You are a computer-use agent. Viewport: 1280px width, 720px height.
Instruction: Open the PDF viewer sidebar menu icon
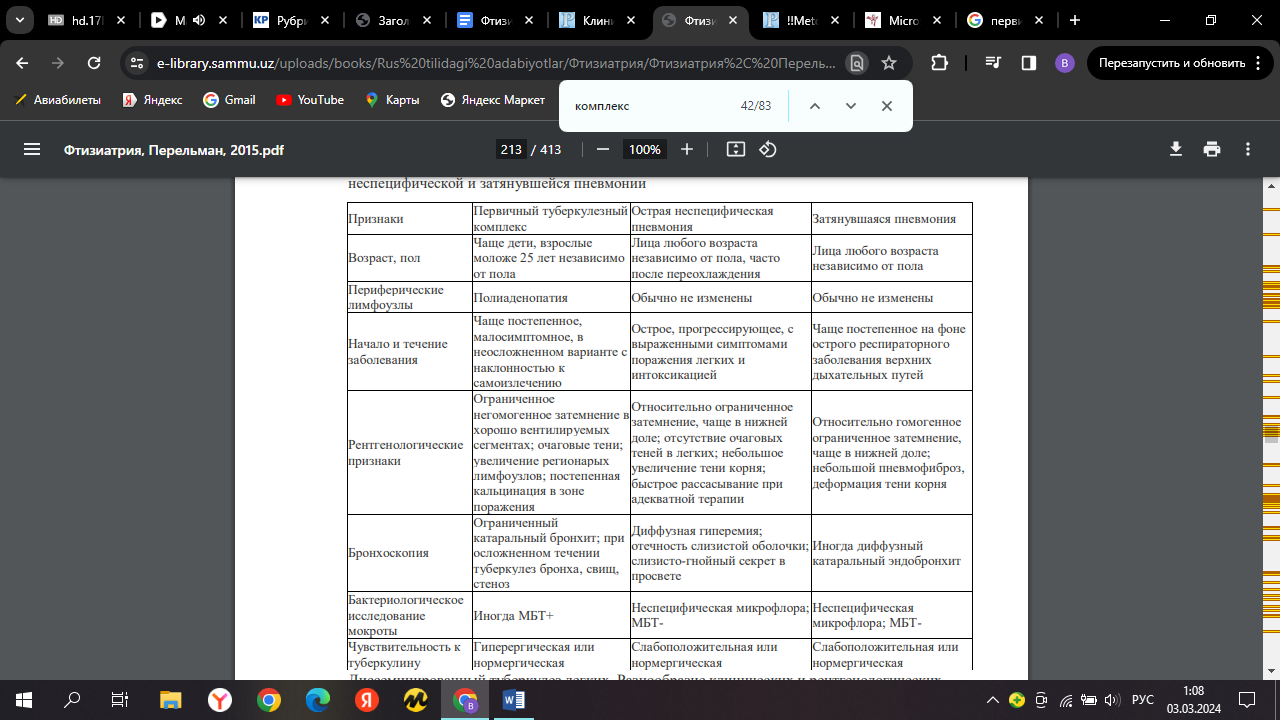pos(32,149)
